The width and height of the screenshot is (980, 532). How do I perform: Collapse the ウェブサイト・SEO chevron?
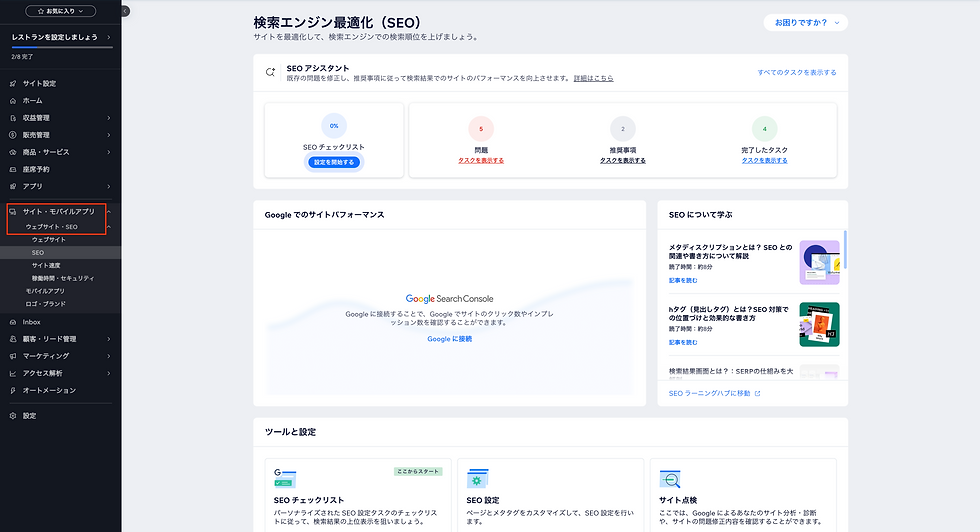(x=109, y=227)
